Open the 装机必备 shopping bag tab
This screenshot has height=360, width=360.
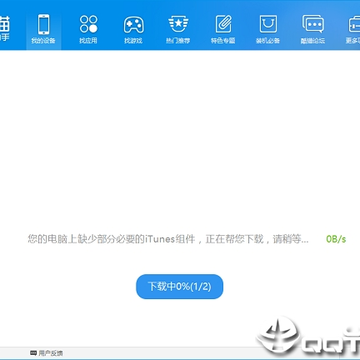pos(268,29)
